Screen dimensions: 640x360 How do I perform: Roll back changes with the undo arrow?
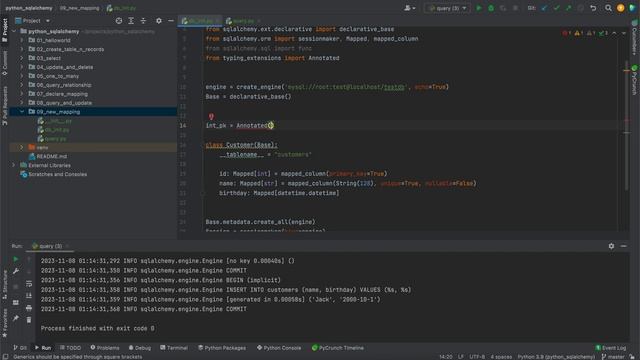point(593,8)
